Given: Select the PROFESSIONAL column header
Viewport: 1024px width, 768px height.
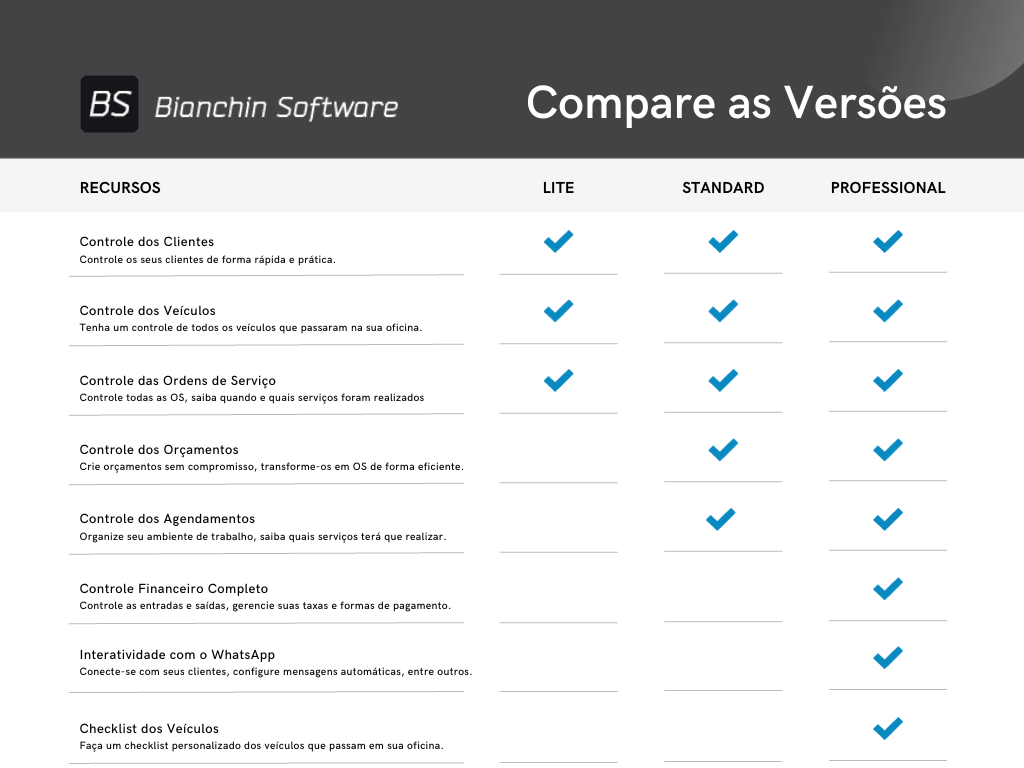Looking at the screenshot, I should coord(888,188).
